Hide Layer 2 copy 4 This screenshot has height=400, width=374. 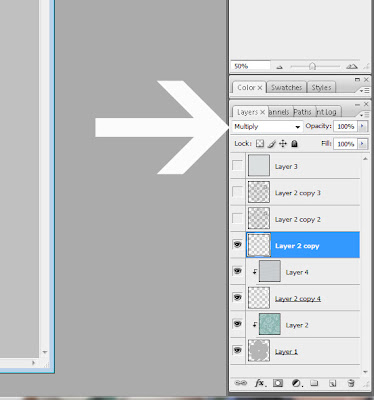(237, 297)
